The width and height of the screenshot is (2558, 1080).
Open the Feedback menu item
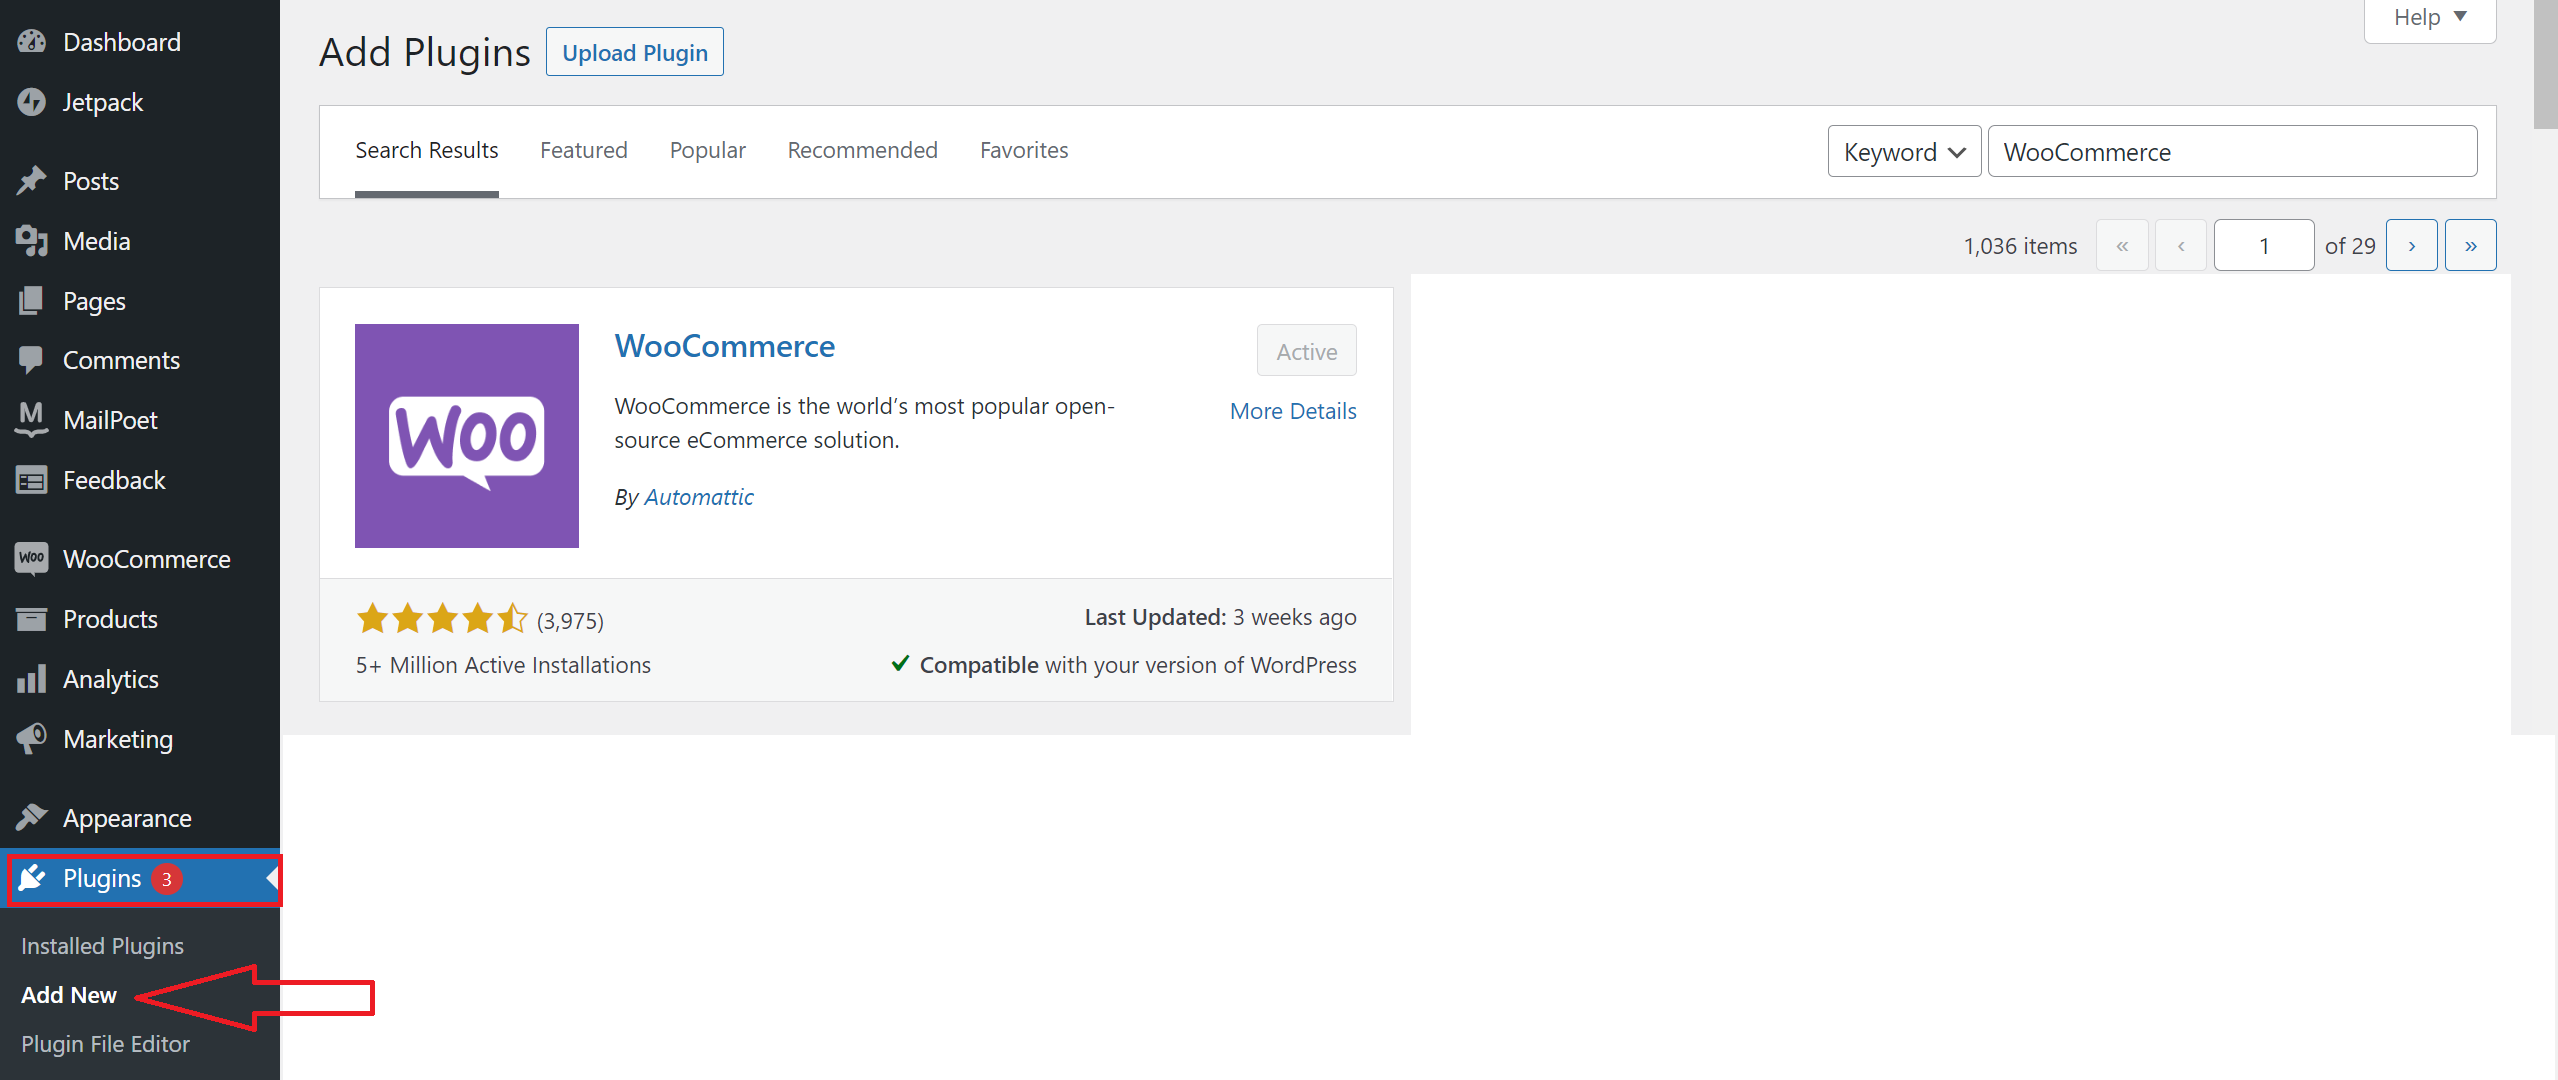click(140, 480)
